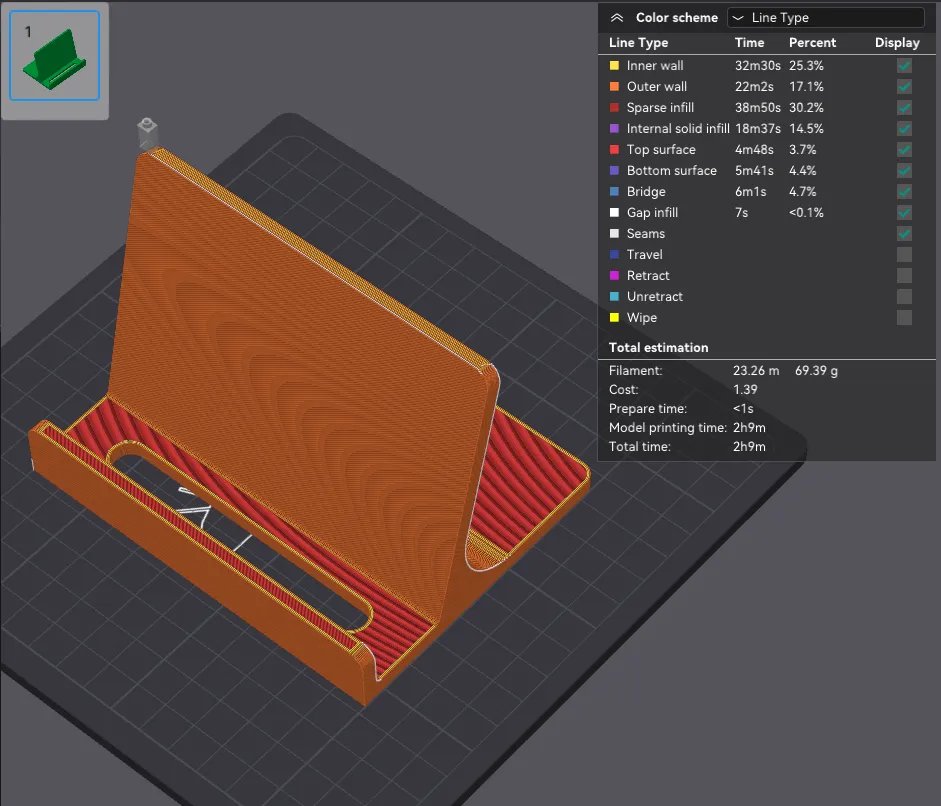Collapse the Color scheme panel using double chevron
Image resolution: width=941 pixels, height=806 pixels.
(x=617, y=18)
